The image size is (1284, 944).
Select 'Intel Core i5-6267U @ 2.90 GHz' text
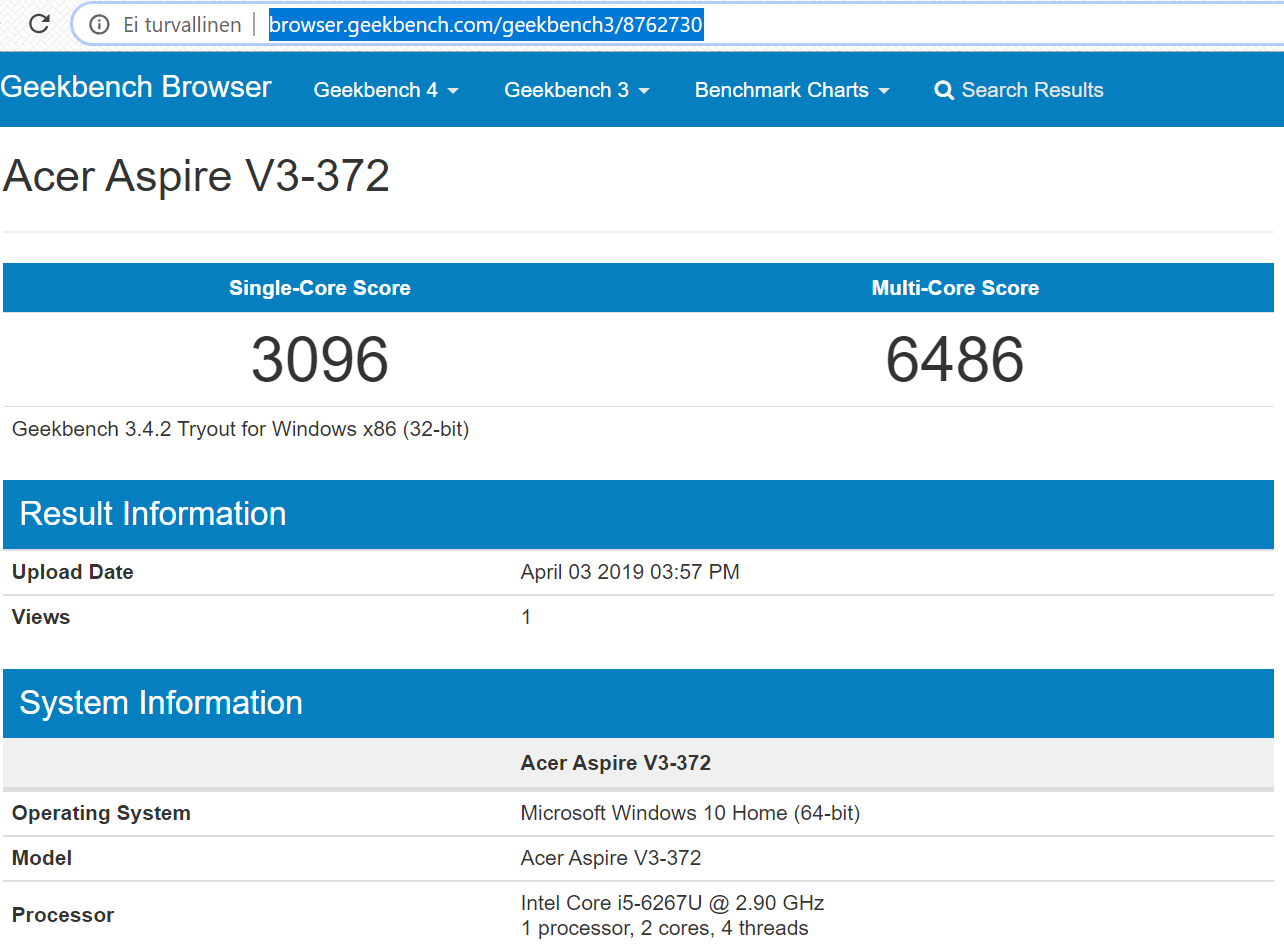point(672,903)
